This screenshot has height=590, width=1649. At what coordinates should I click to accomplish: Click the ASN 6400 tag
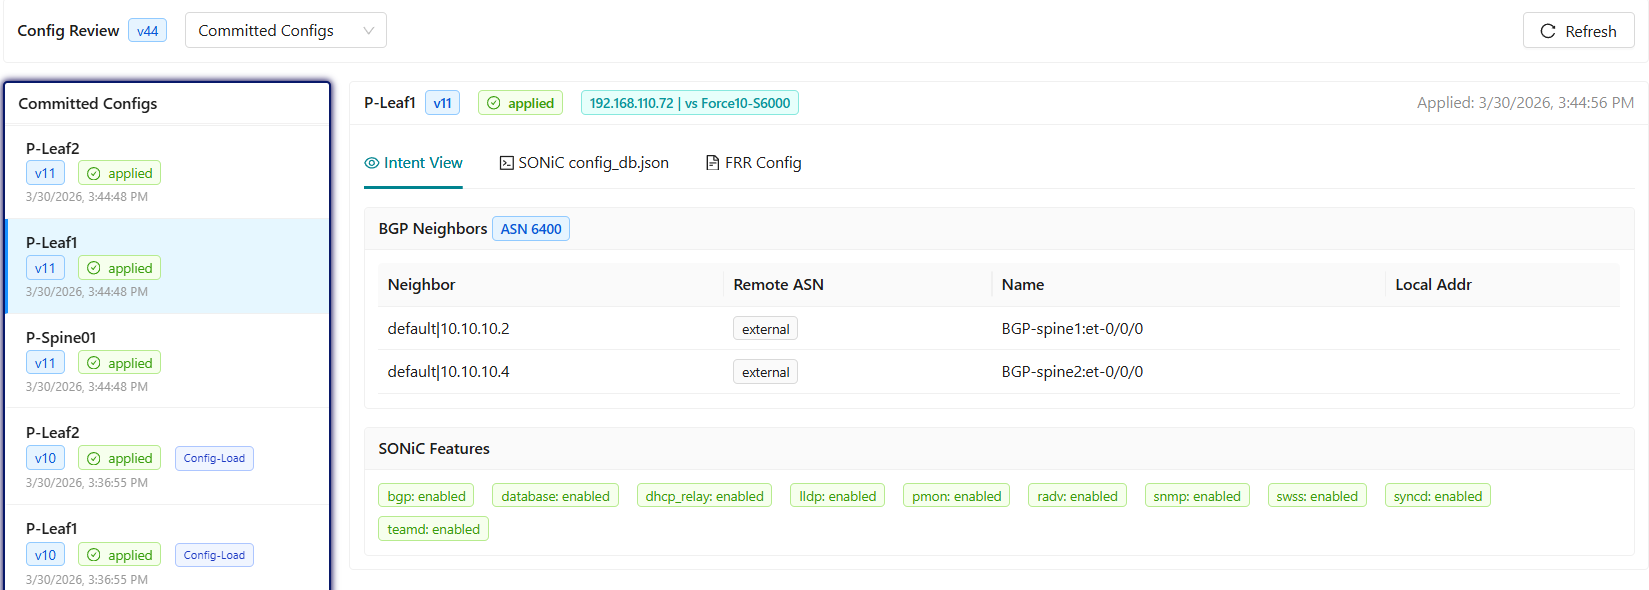point(531,229)
